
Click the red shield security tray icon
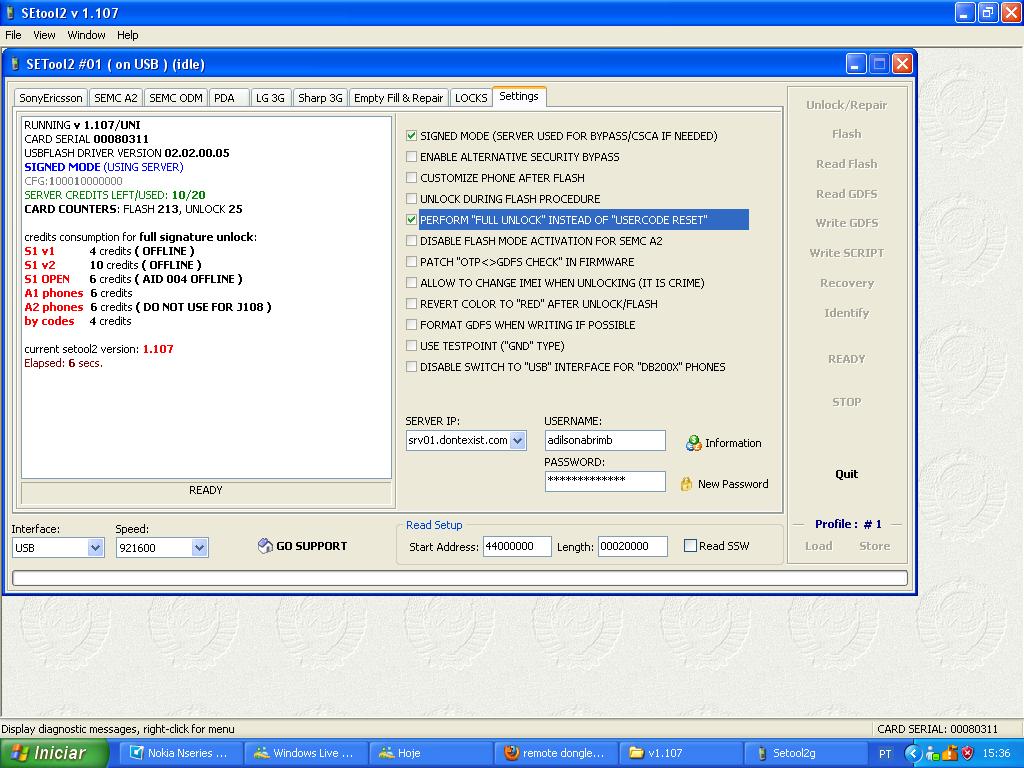(967, 754)
